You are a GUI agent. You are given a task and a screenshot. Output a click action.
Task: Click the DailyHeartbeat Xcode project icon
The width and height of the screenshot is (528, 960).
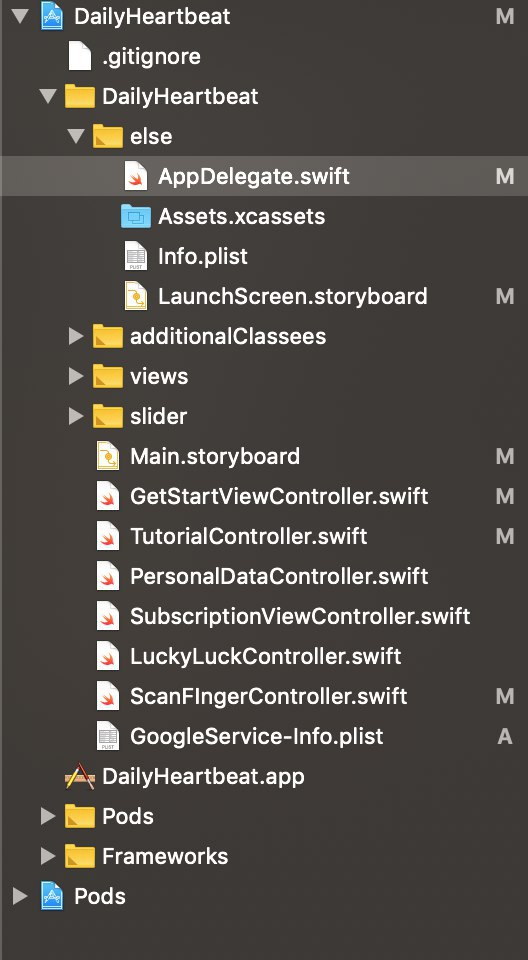pos(52,16)
